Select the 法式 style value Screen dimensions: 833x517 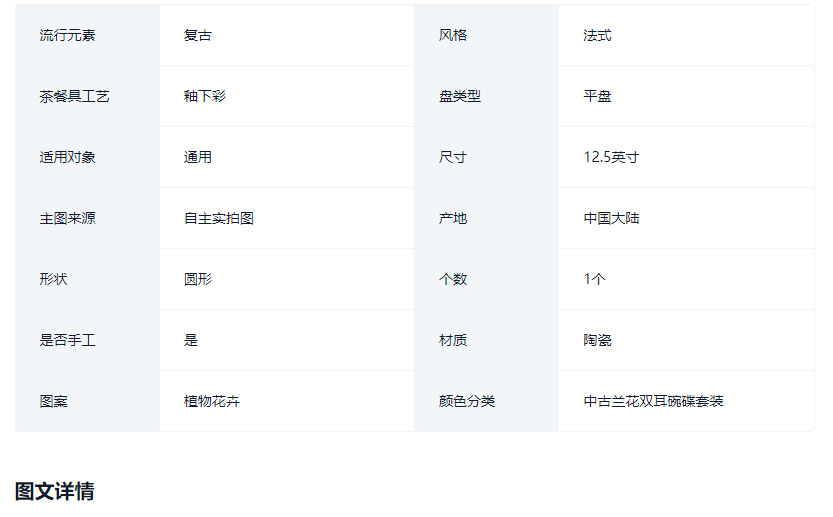click(597, 36)
